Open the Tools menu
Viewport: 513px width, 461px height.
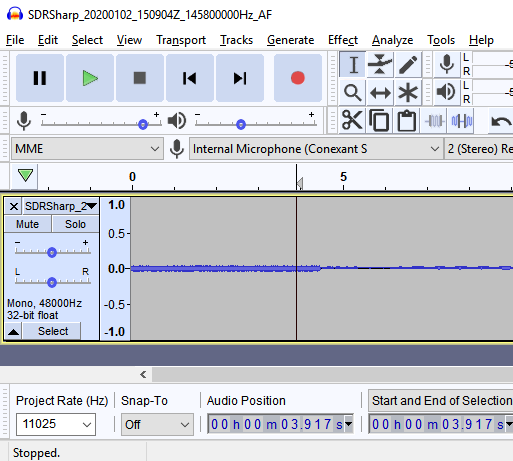[x=441, y=40]
